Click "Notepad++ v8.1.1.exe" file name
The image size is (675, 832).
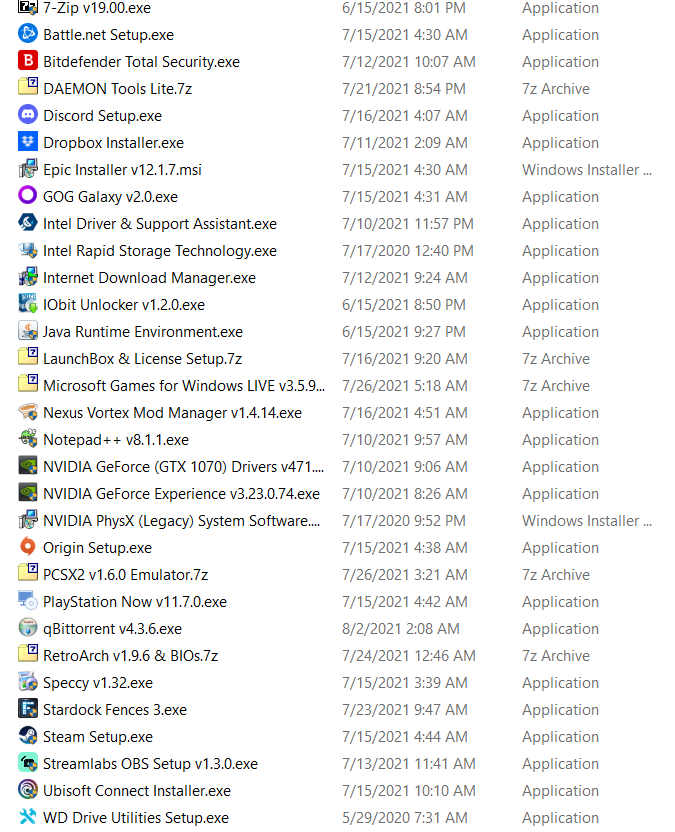tap(116, 440)
